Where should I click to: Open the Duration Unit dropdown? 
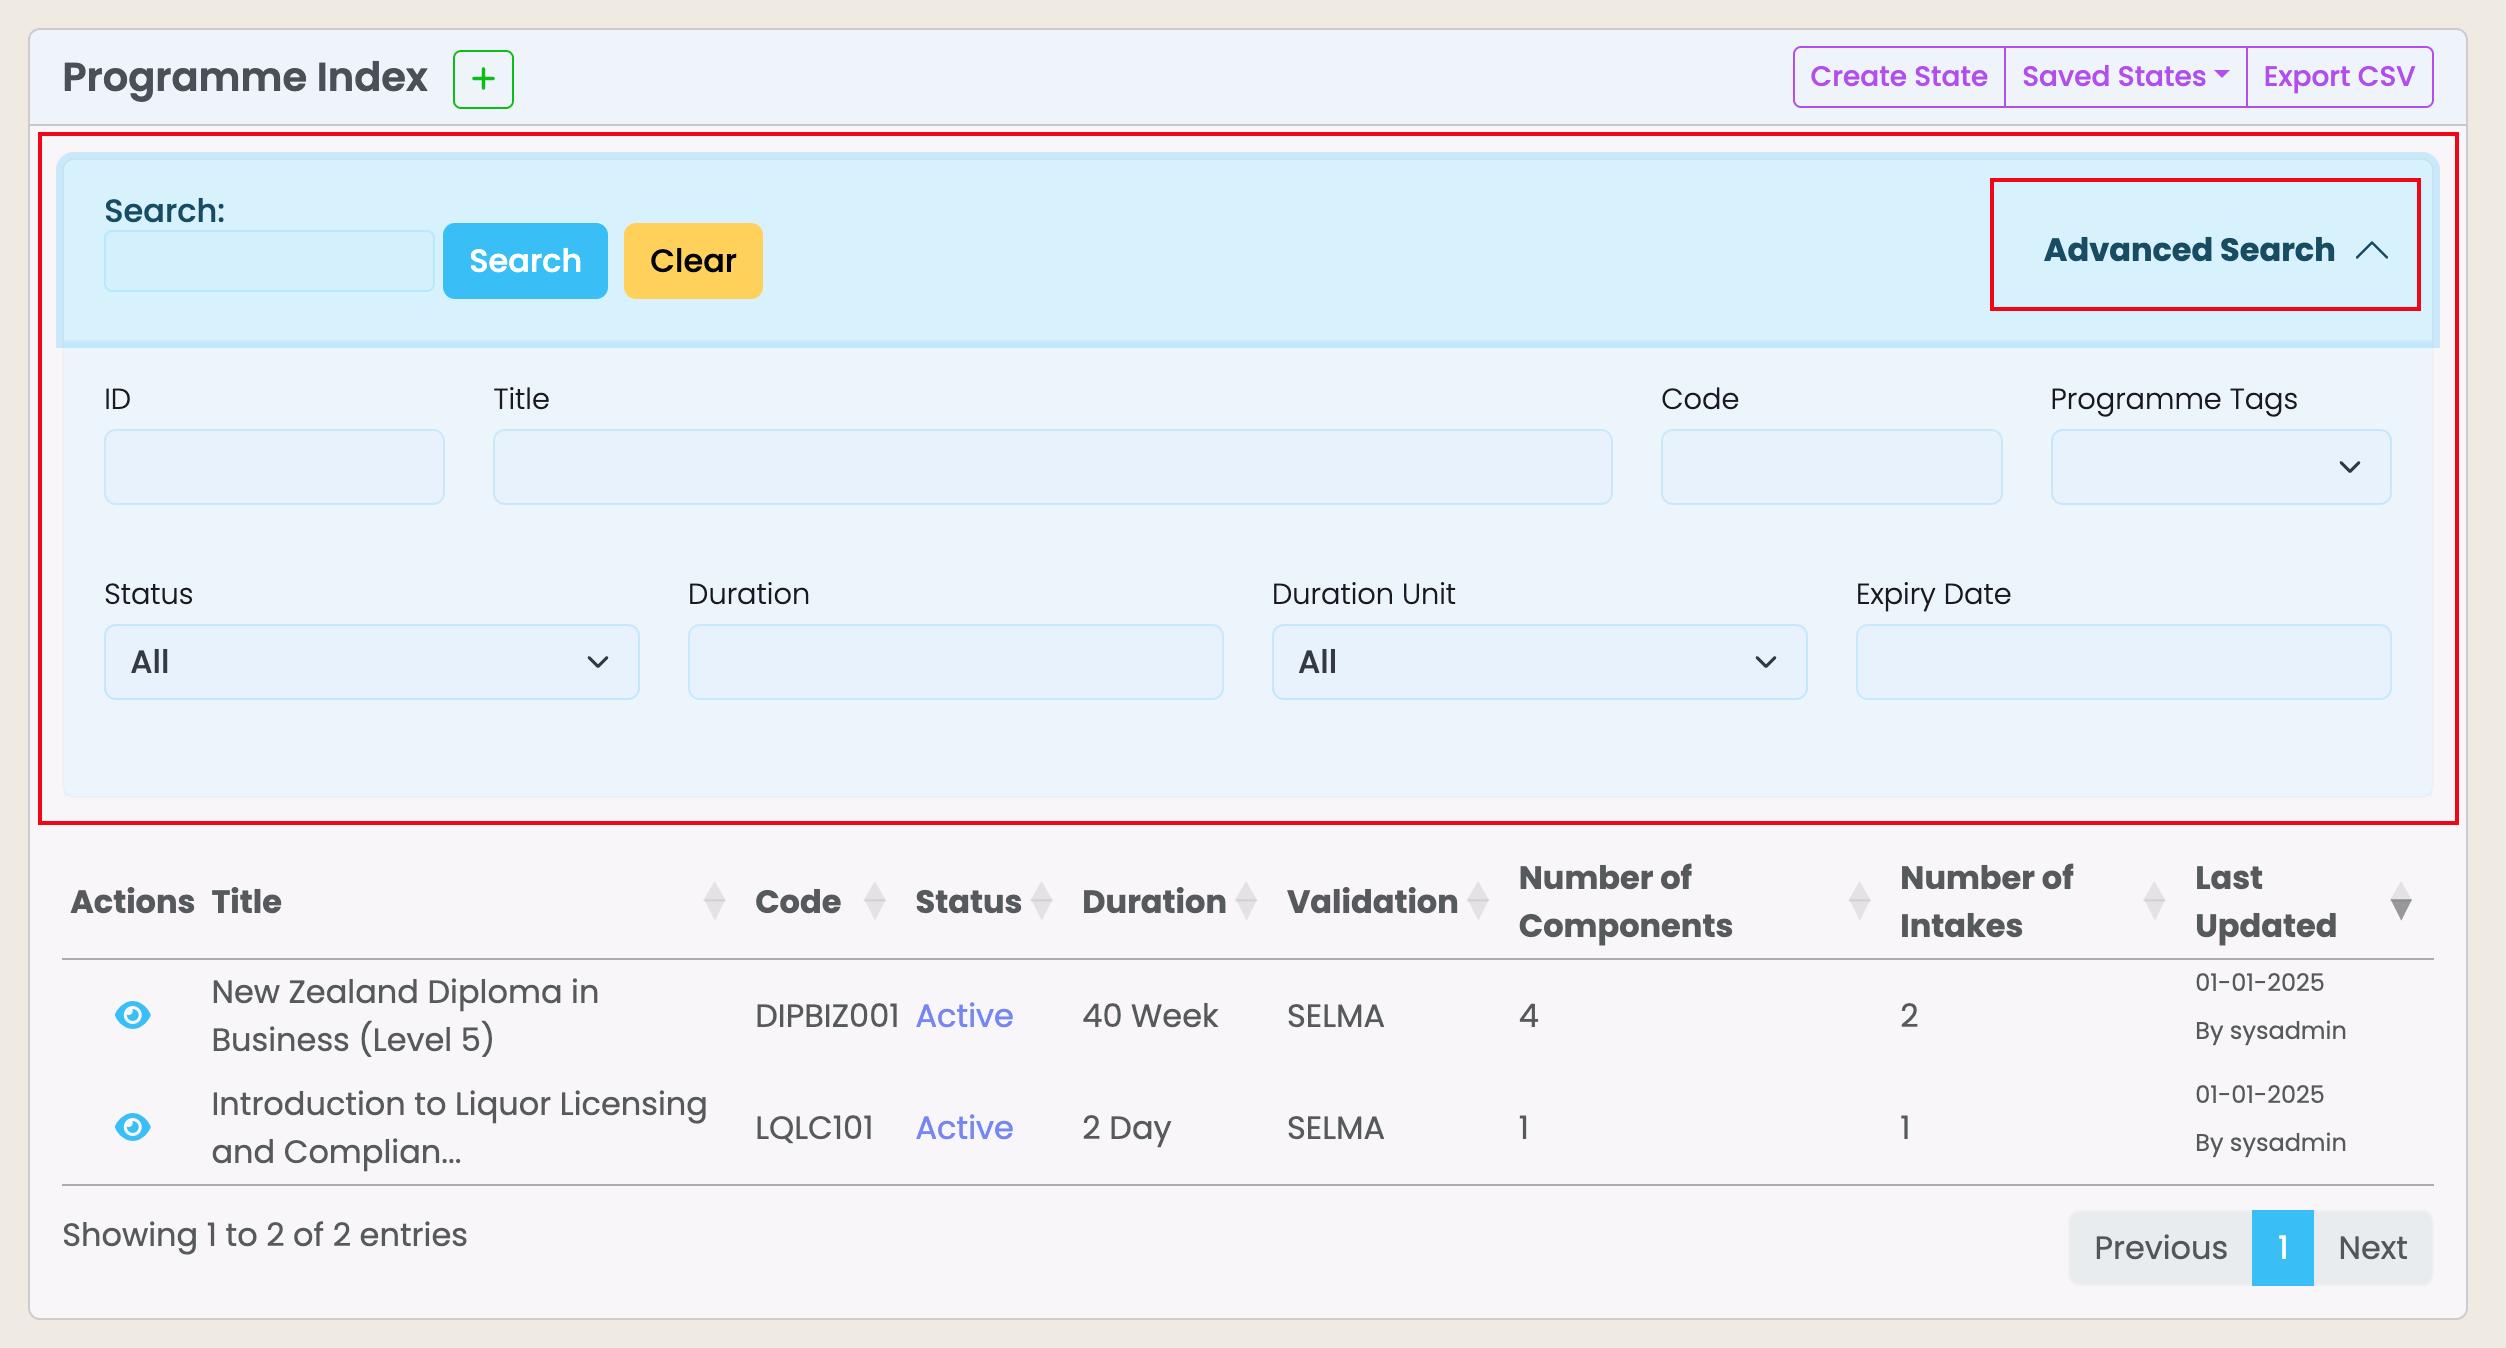[x=1539, y=662]
